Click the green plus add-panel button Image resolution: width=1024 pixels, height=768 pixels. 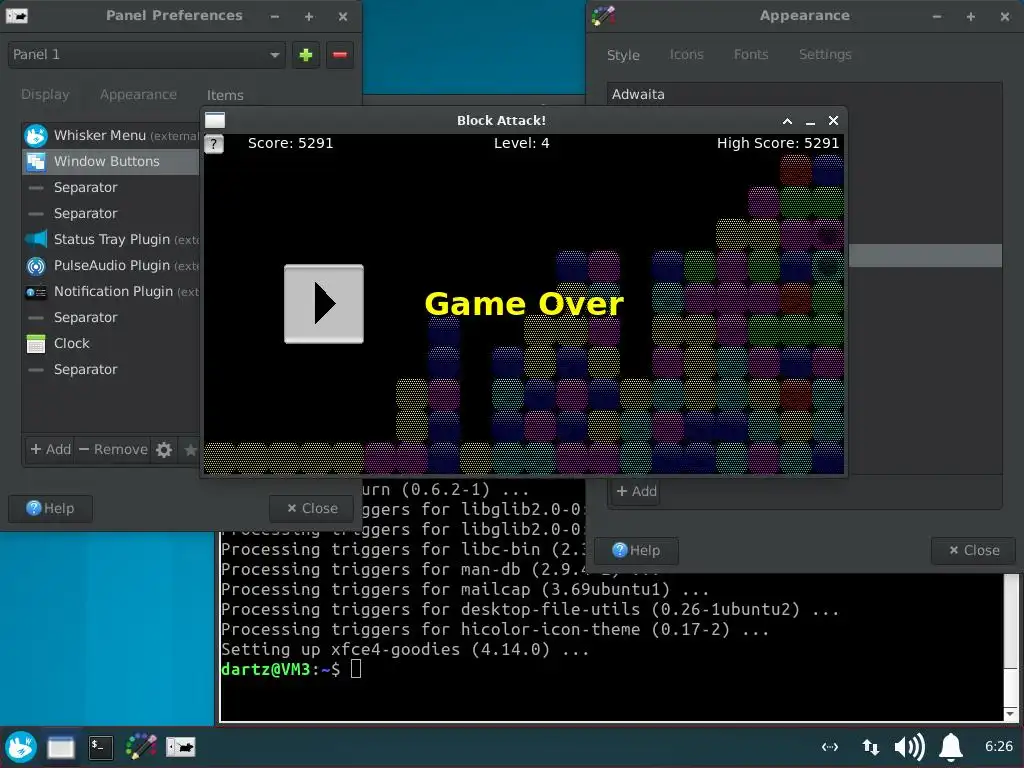[306, 55]
